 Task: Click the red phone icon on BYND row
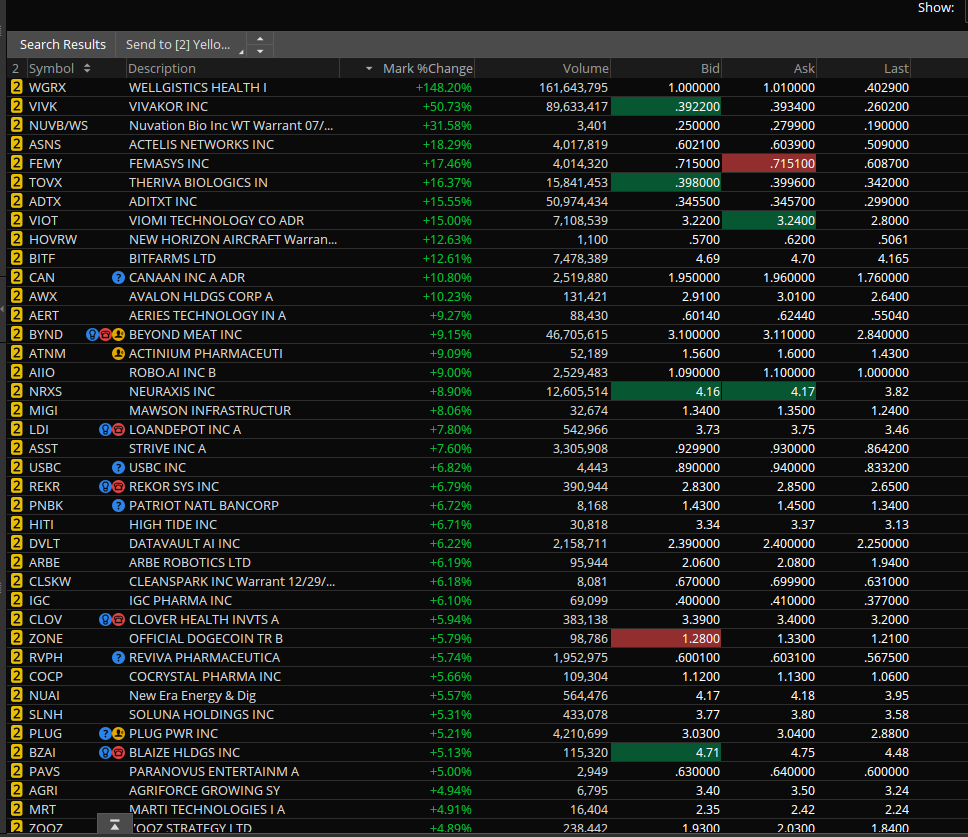[x=105, y=335]
